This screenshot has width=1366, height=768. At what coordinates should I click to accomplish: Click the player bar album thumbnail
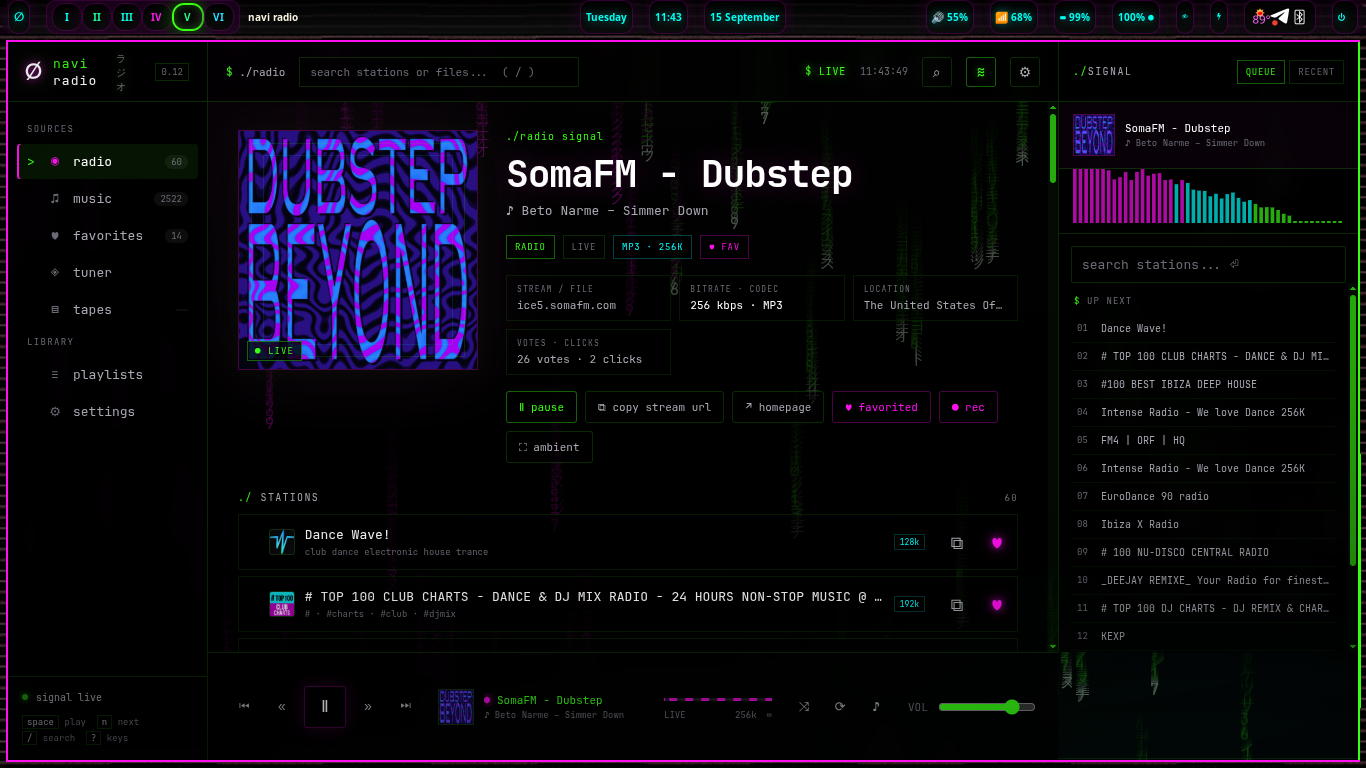click(456, 706)
